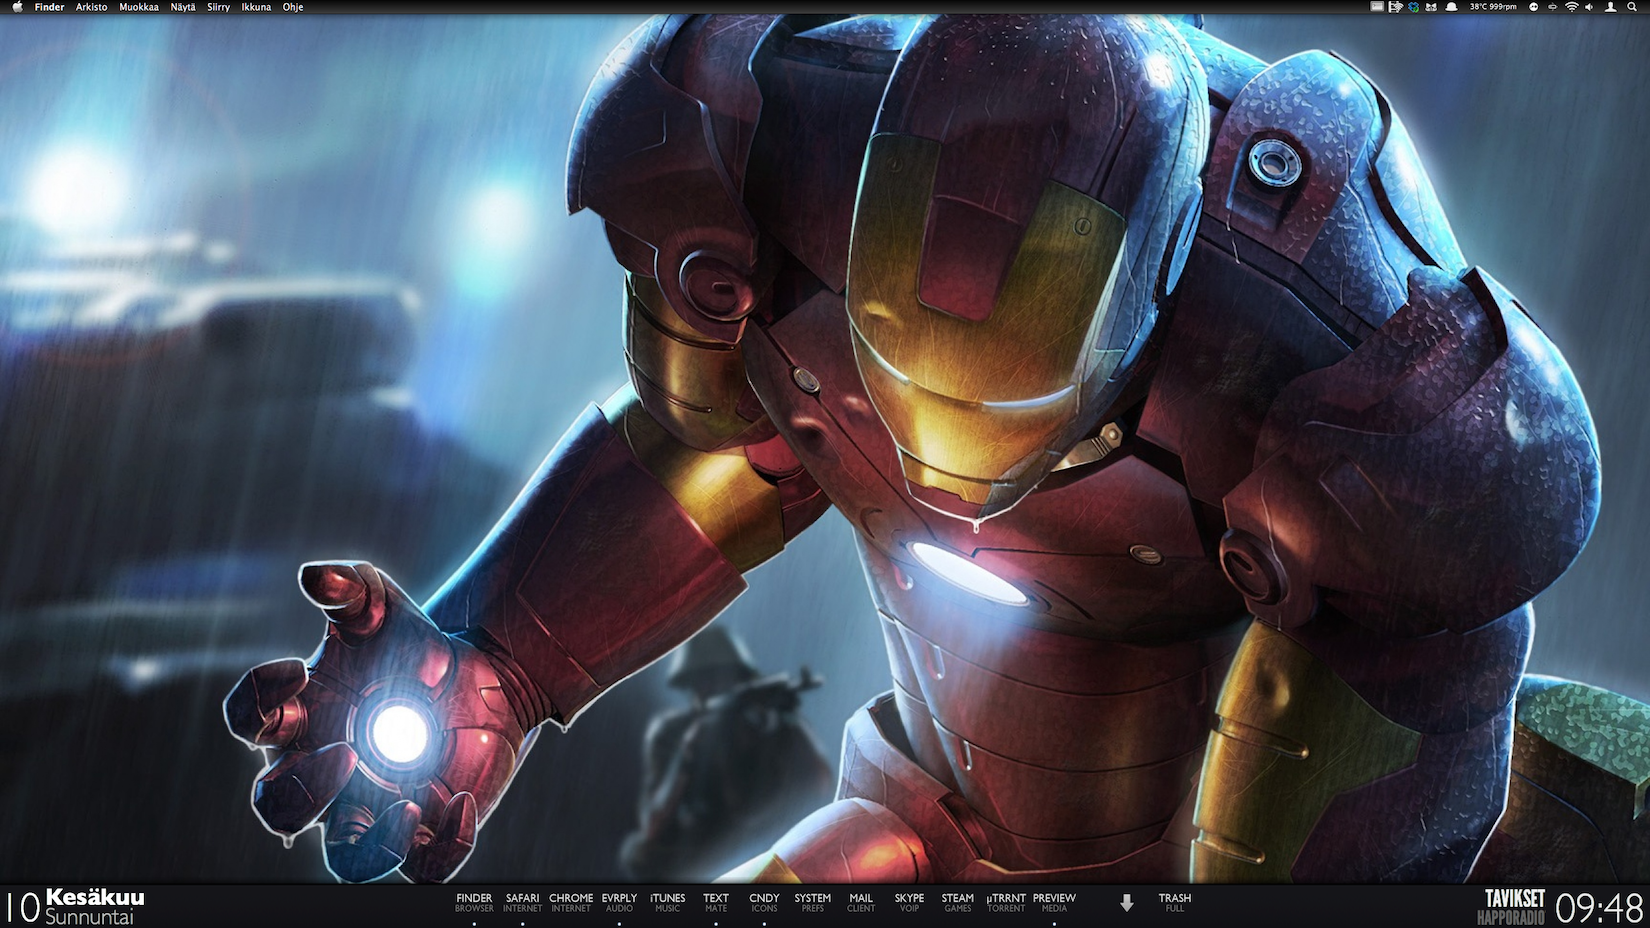Launch µTRRNT Torrent from the dock
This screenshot has width=1650, height=928.
tap(1006, 903)
